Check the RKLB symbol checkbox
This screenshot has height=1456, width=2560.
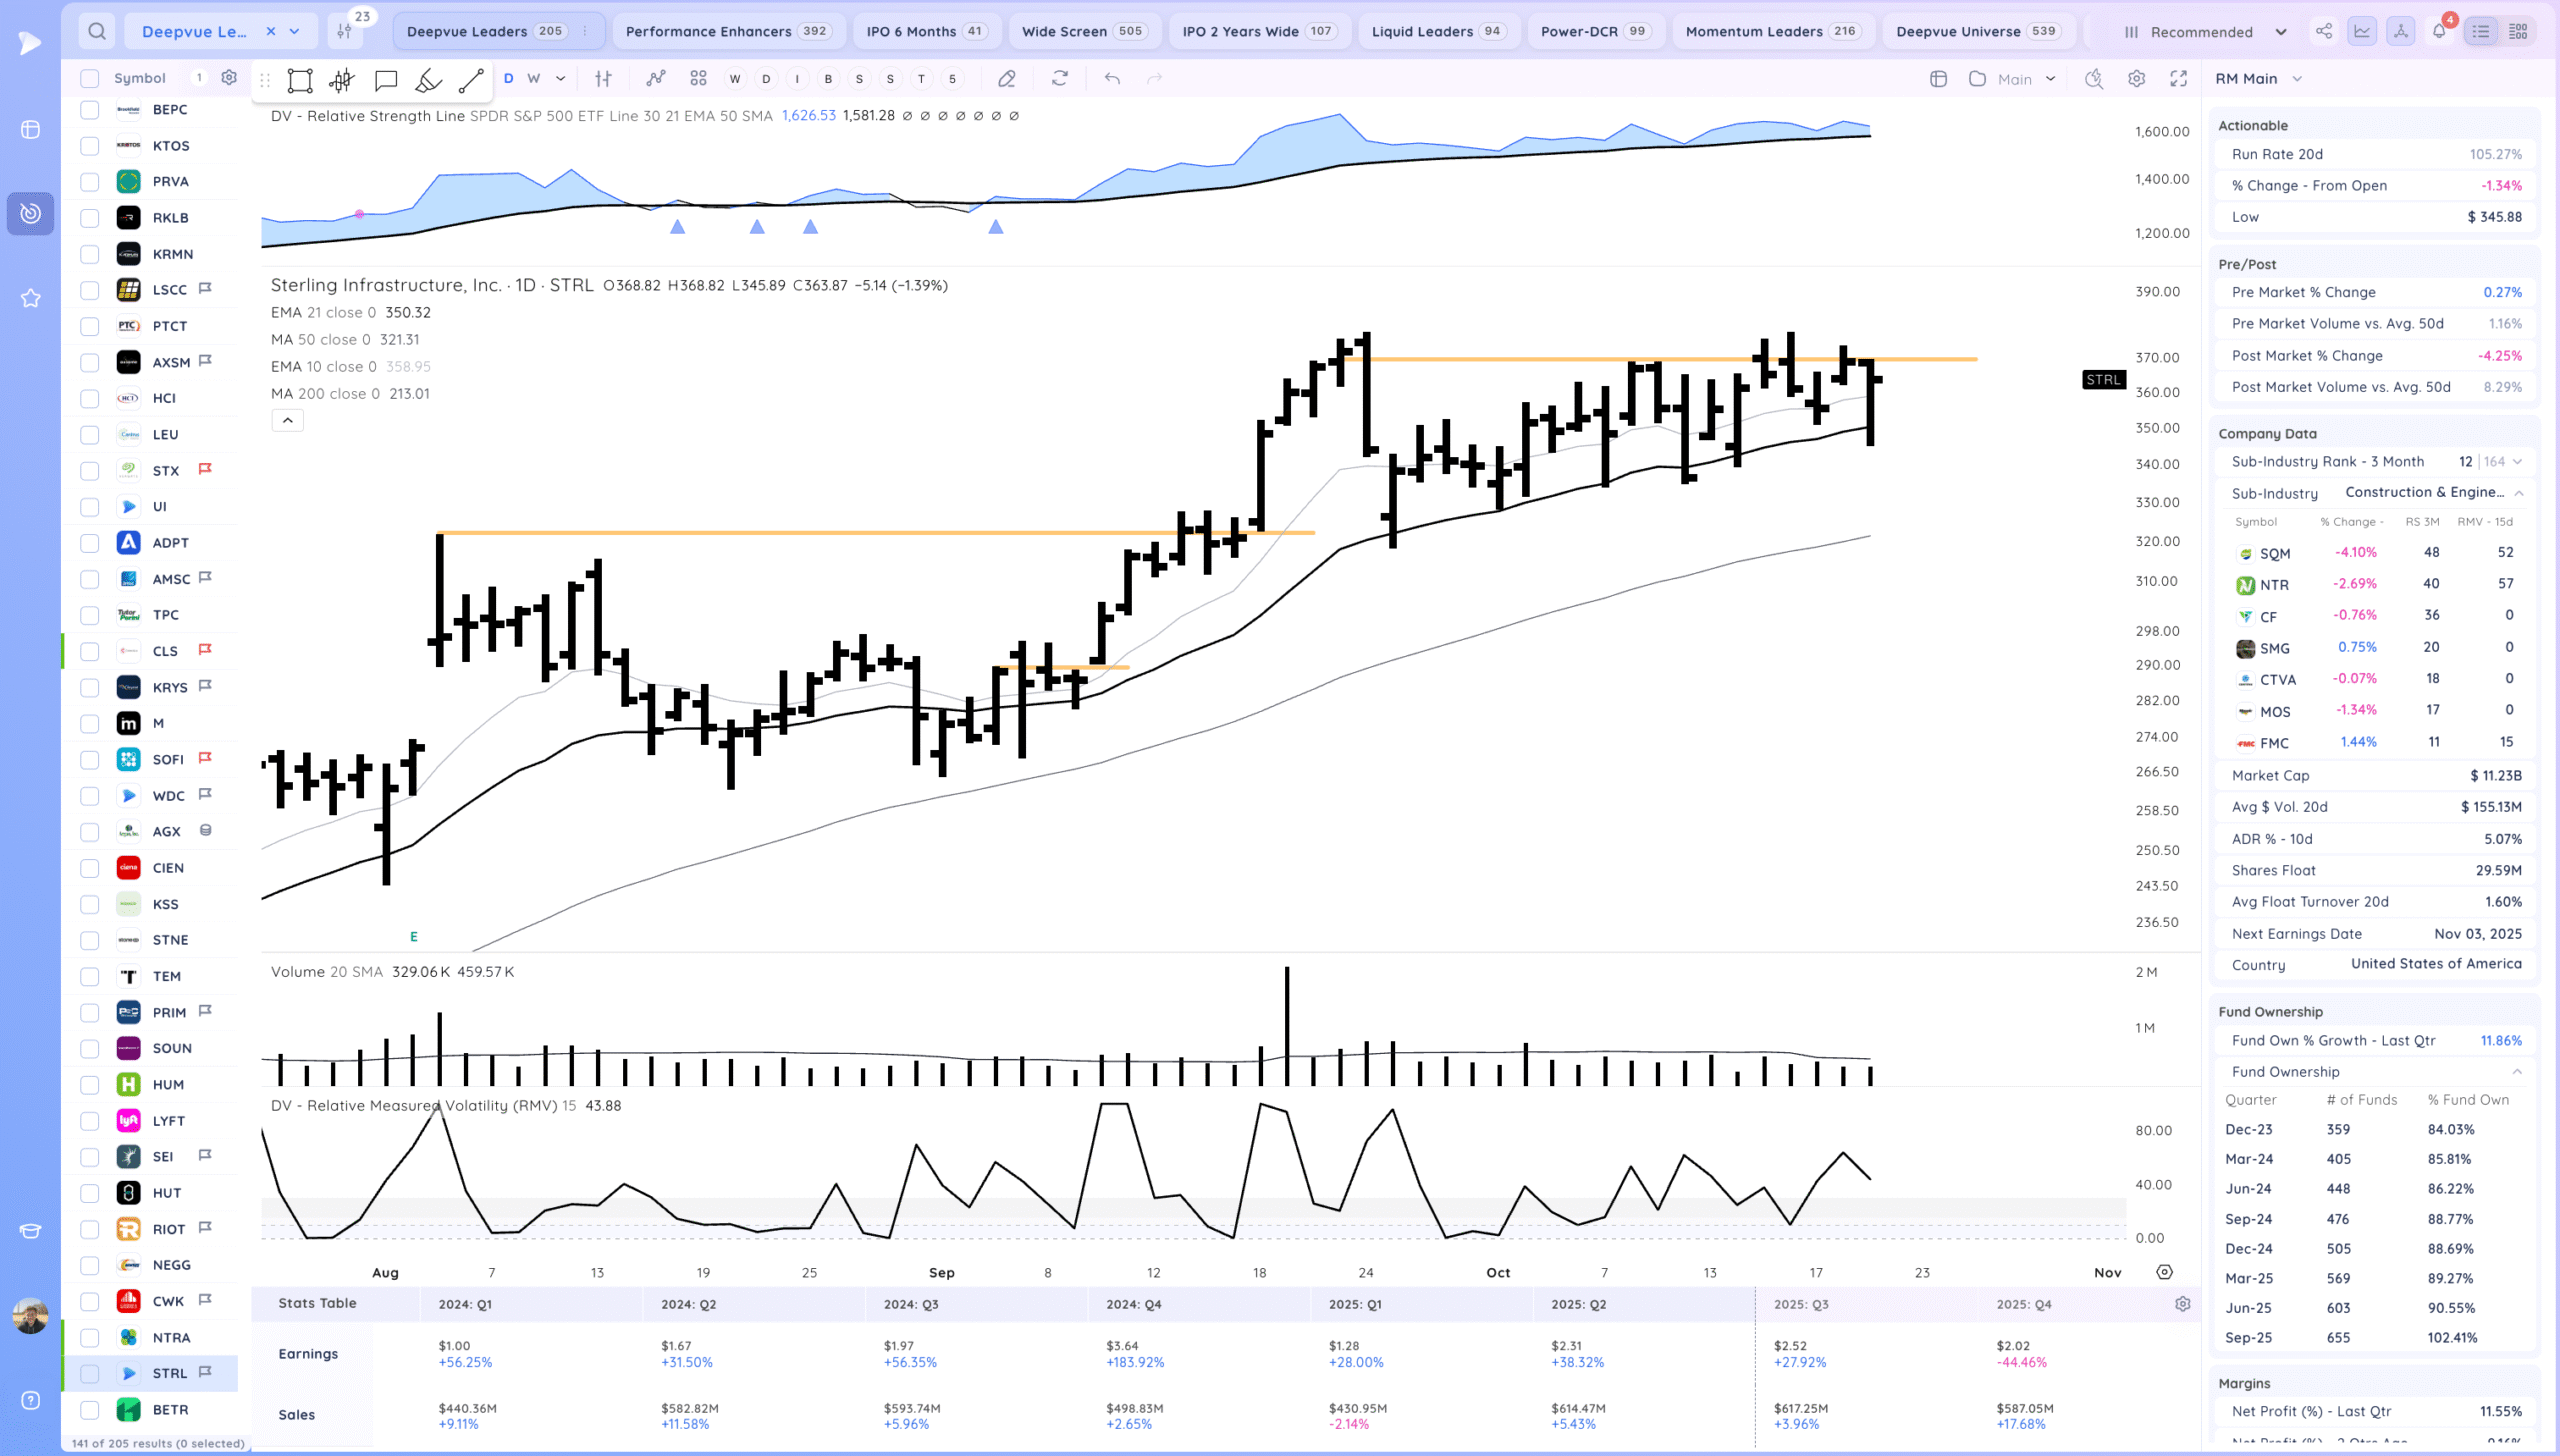click(x=90, y=218)
